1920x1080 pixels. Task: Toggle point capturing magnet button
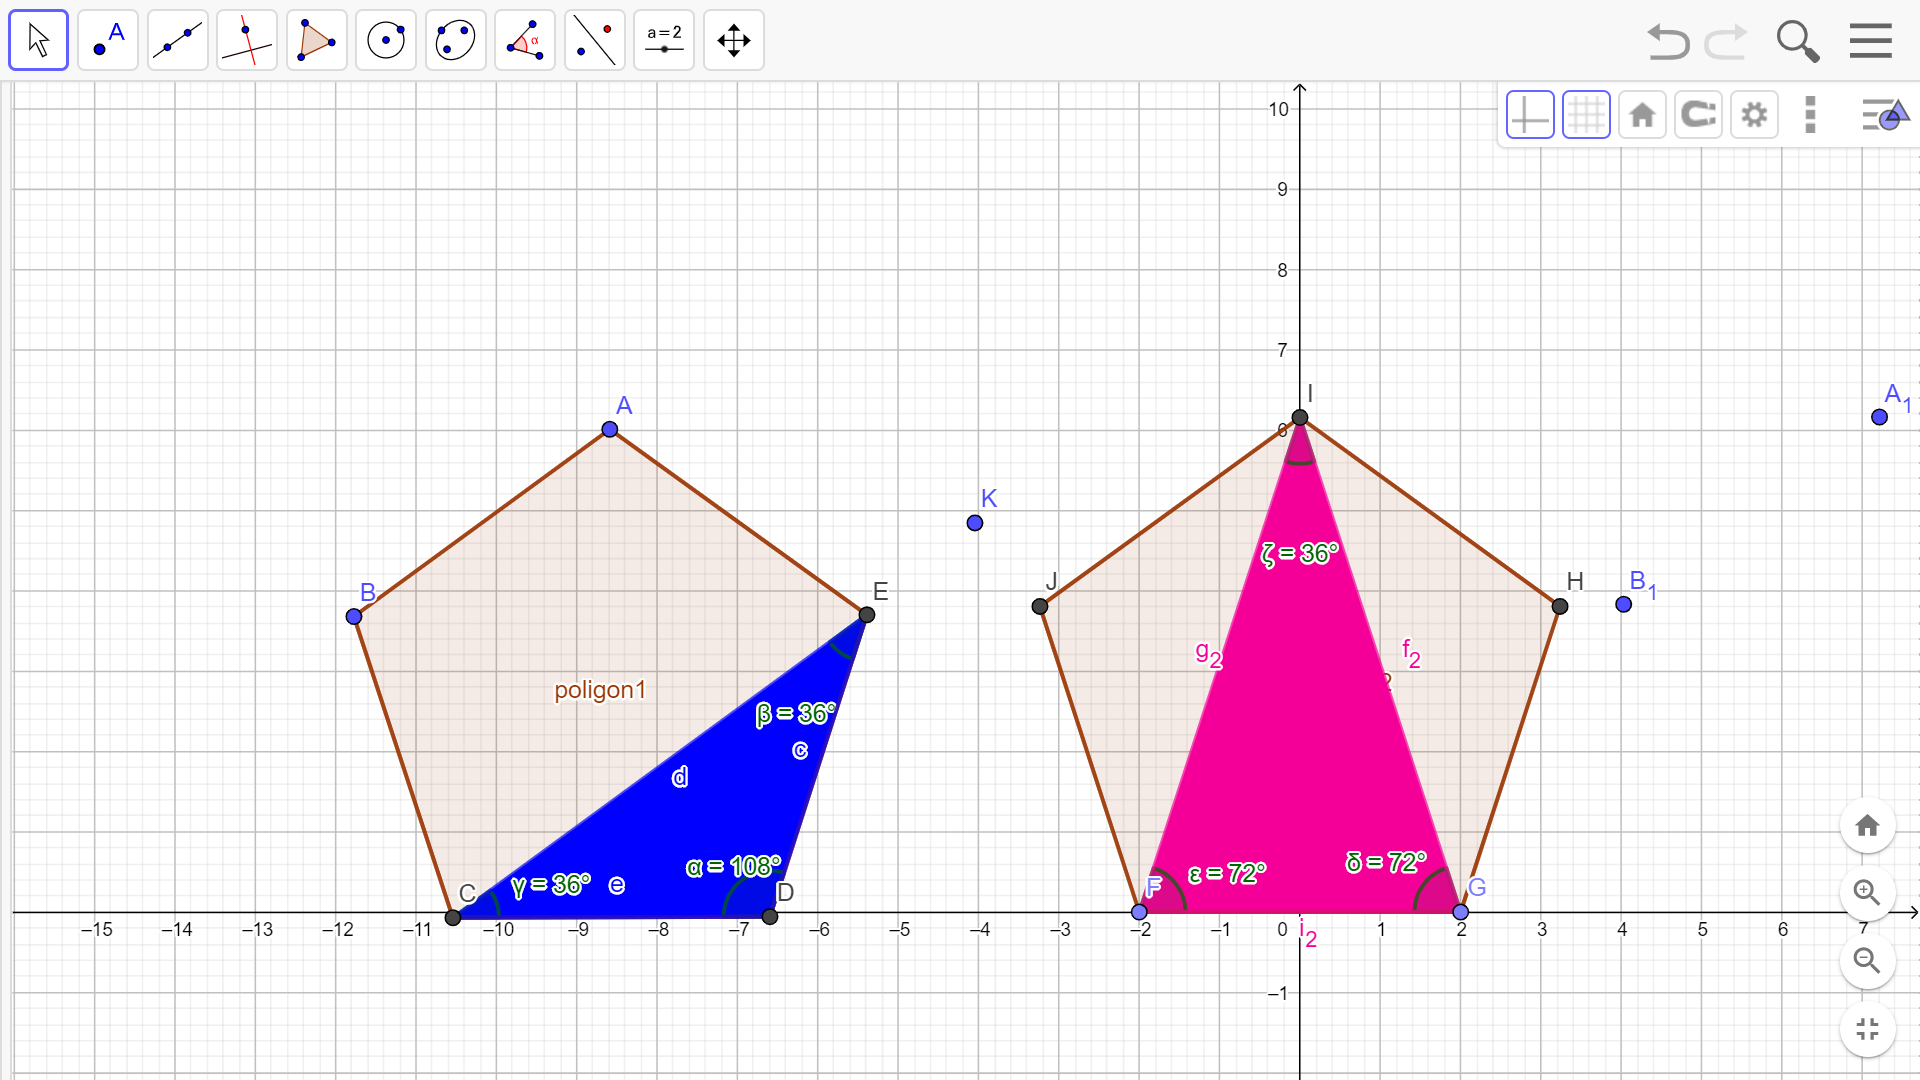tap(1698, 115)
